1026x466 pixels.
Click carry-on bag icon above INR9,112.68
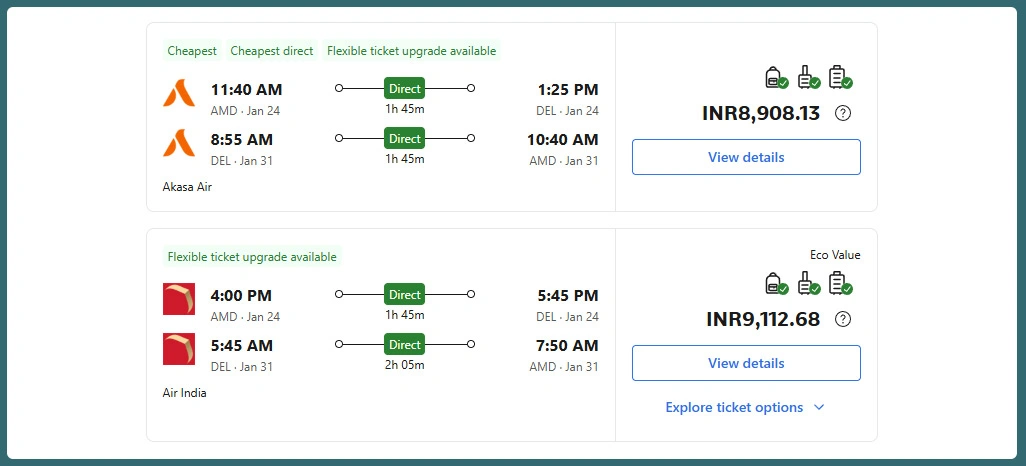click(805, 284)
